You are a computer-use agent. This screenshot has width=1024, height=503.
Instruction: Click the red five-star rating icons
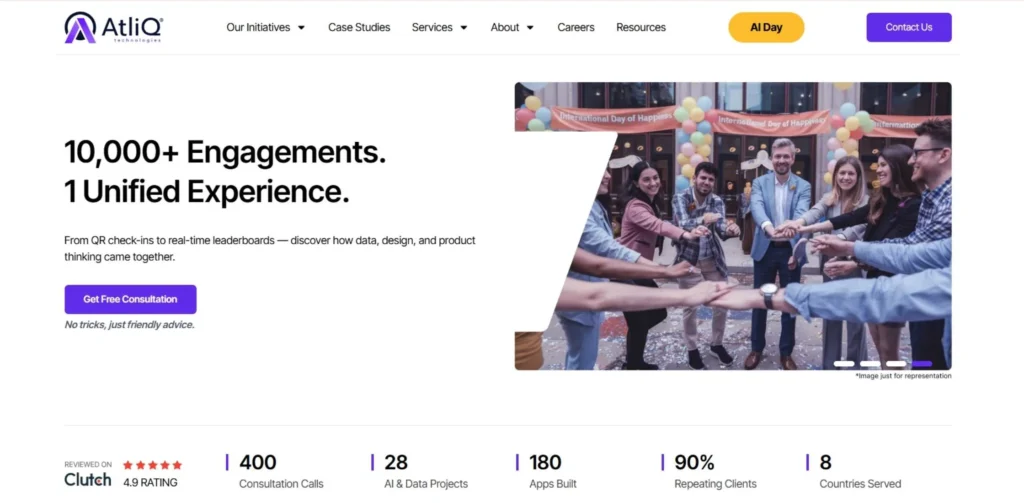click(152, 465)
